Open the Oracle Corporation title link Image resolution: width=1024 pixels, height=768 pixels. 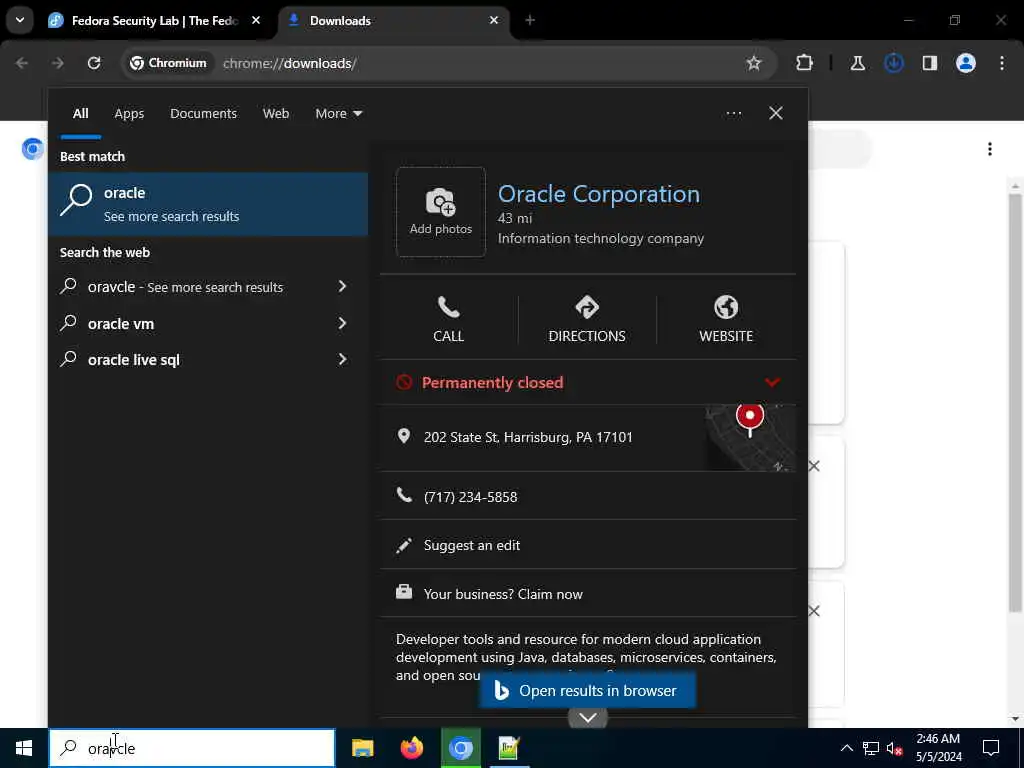tap(598, 194)
